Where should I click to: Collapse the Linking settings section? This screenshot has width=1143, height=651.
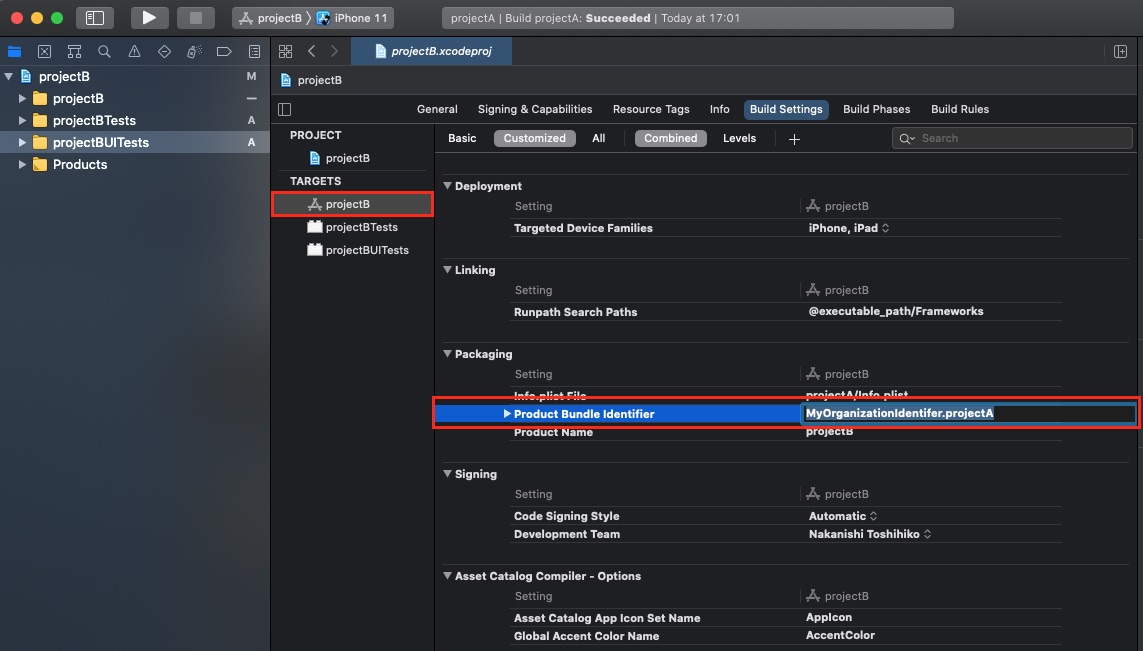coord(448,270)
